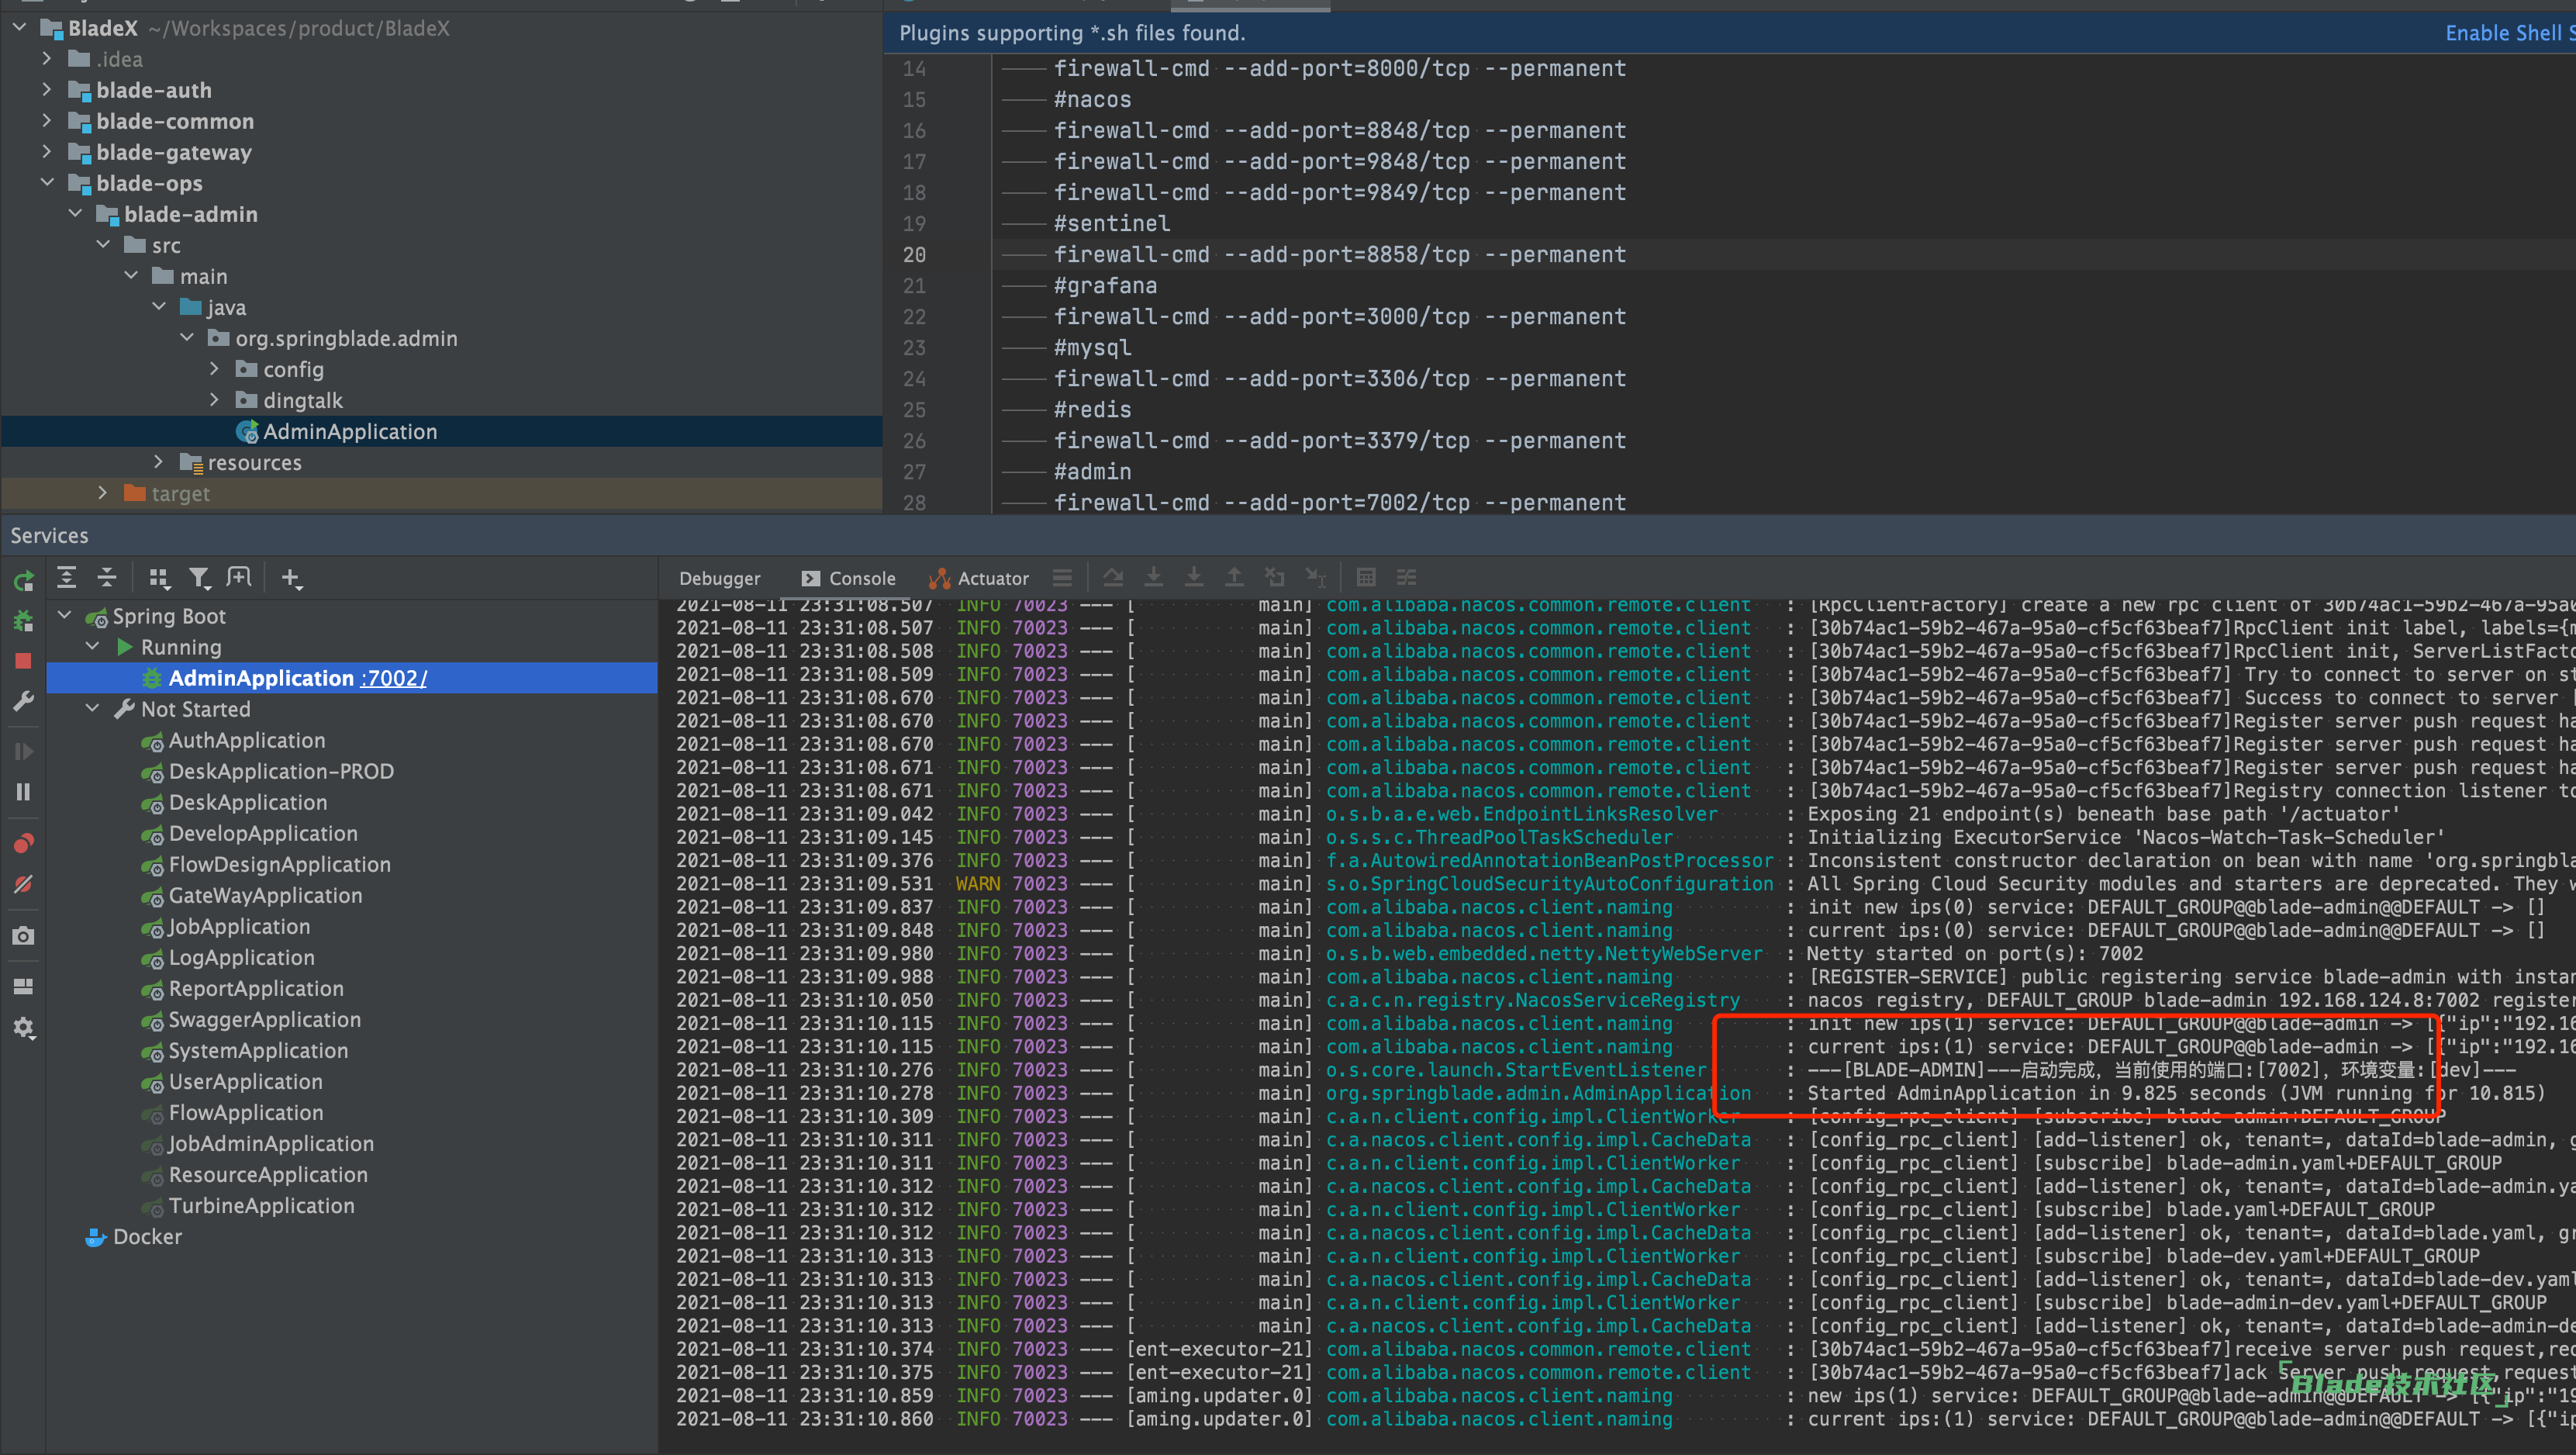This screenshot has height=1455, width=2576.
Task: Switch to the Console tab
Action: 848,578
